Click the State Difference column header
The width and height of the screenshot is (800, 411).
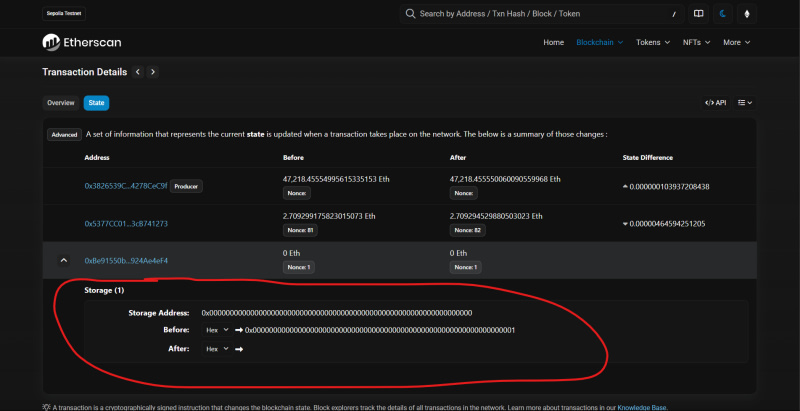pos(647,158)
